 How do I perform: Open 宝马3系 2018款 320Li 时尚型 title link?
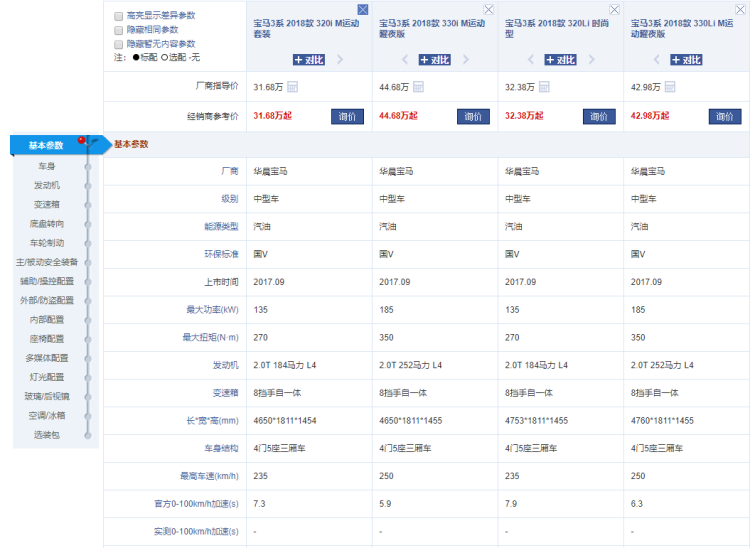pos(557,28)
